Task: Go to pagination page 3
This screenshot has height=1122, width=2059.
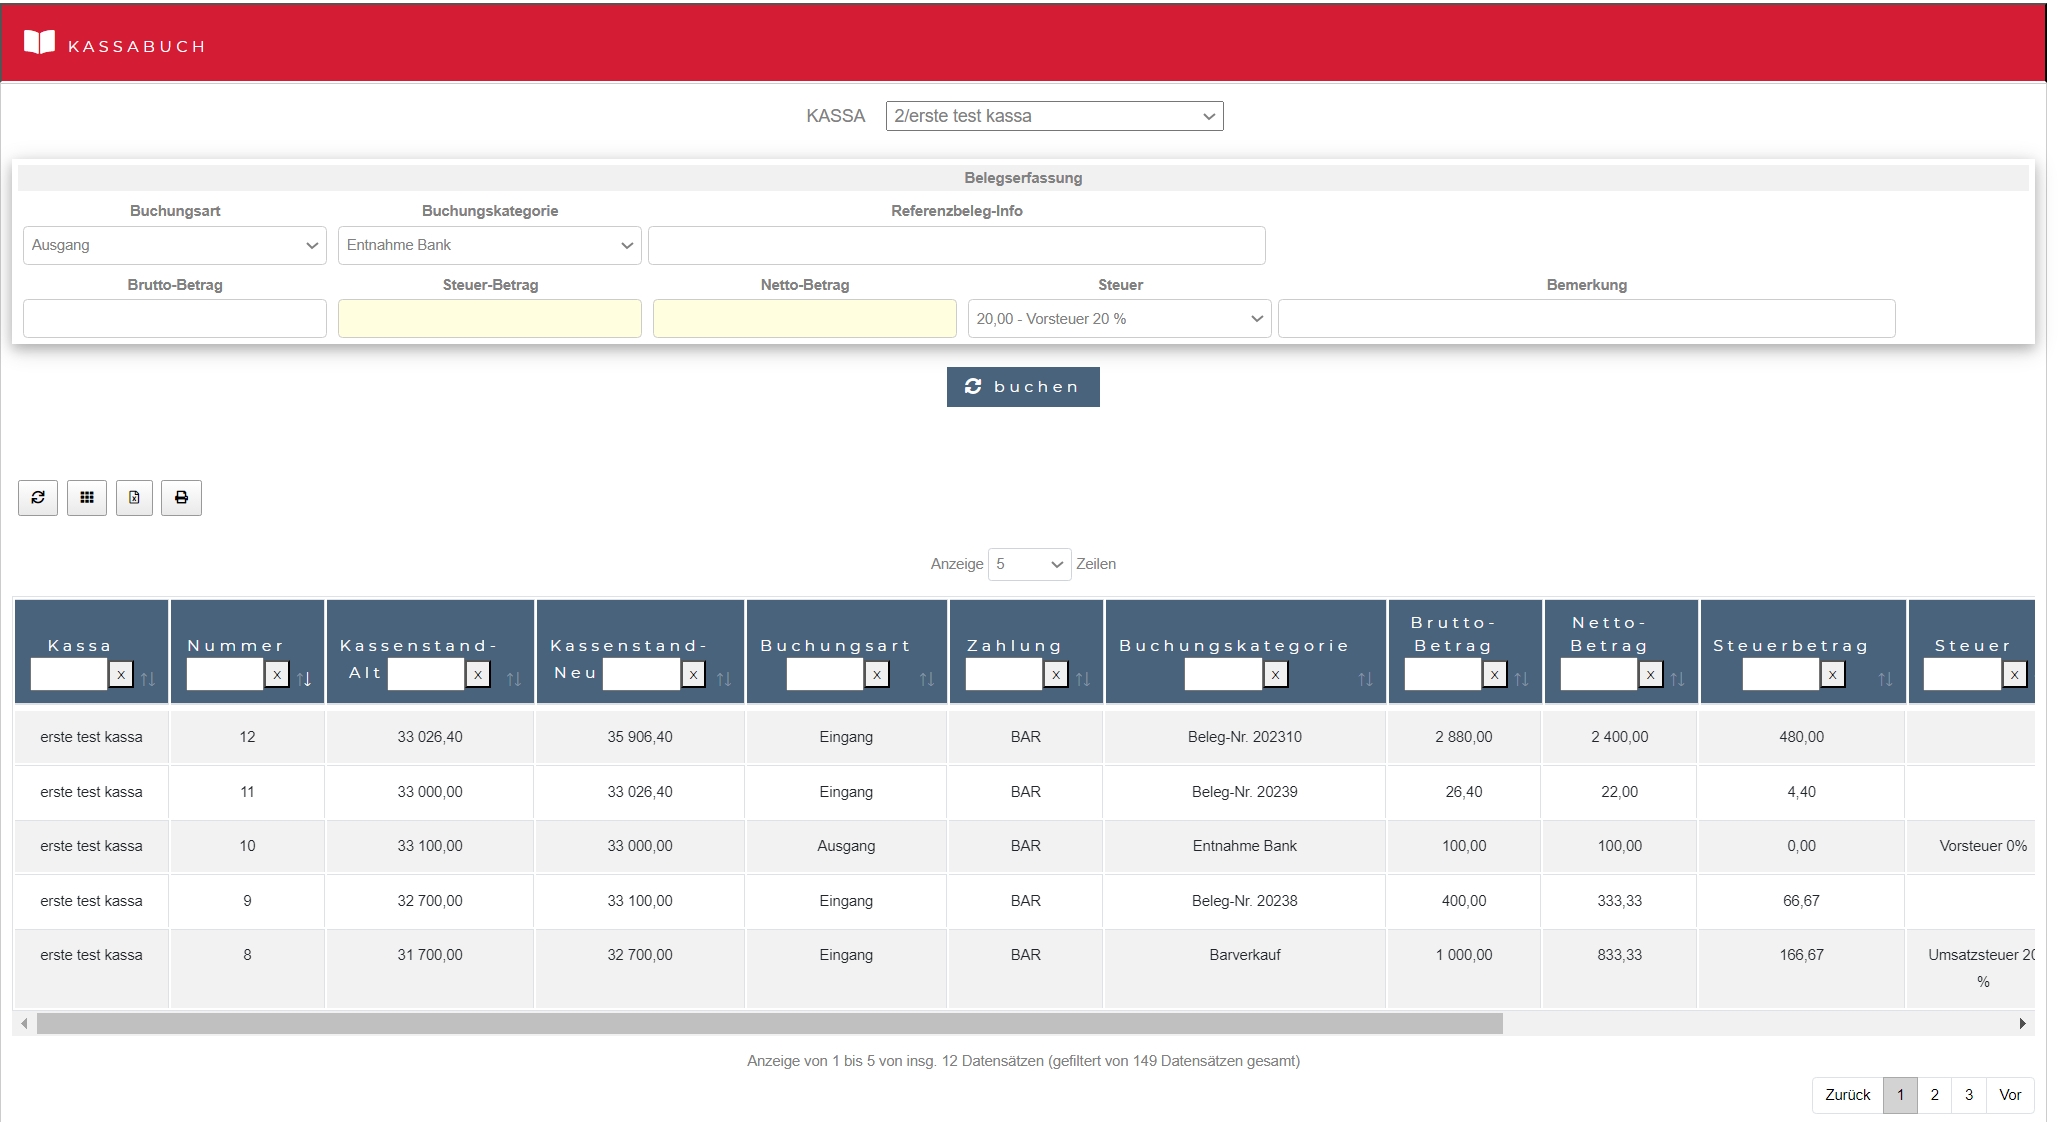Action: pos(1968,1095)
